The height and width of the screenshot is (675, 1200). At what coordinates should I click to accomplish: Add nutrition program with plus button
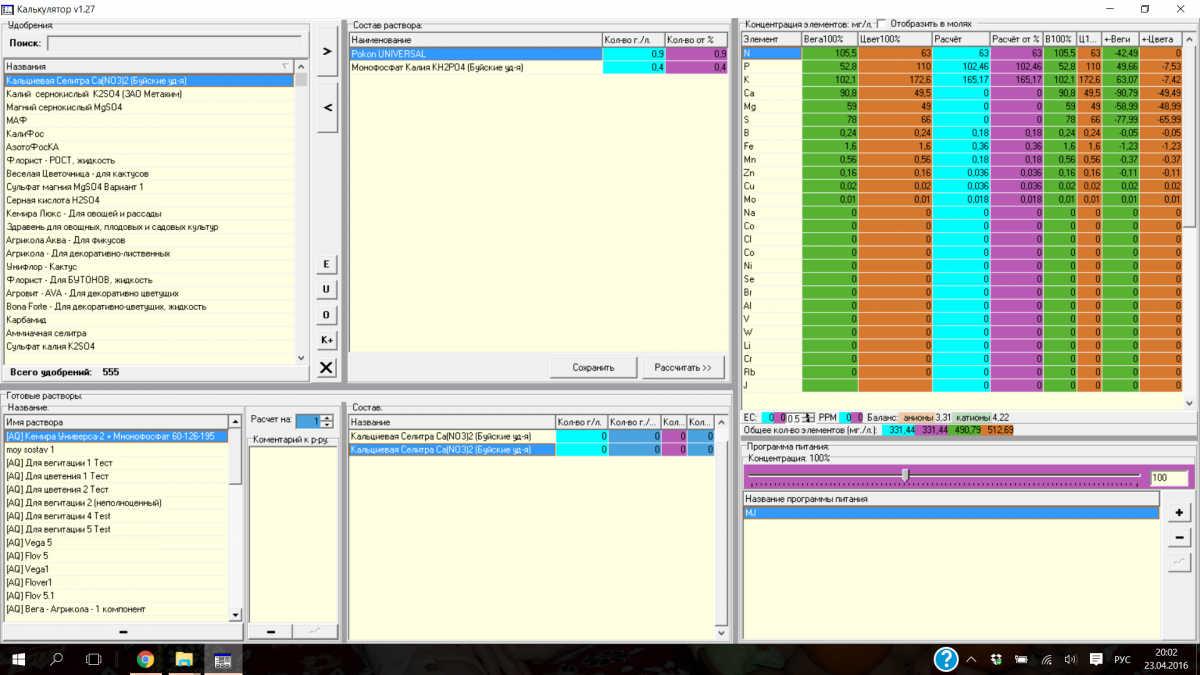(x=1180, y=513)
